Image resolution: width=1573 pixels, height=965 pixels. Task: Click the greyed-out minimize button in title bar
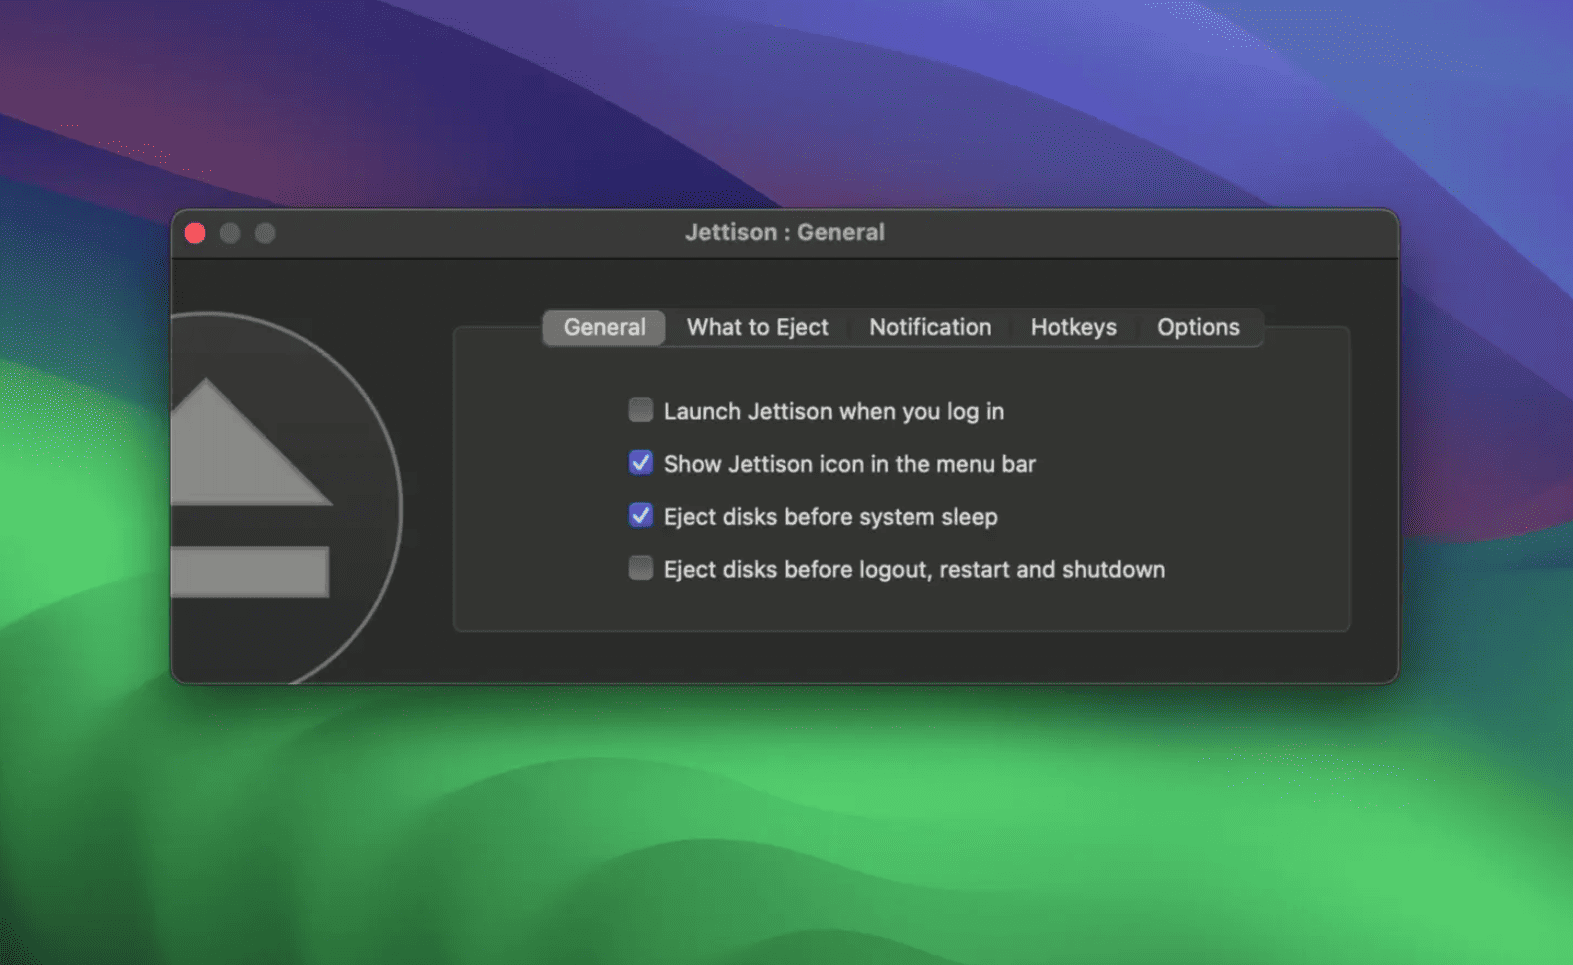pos(230,233)
